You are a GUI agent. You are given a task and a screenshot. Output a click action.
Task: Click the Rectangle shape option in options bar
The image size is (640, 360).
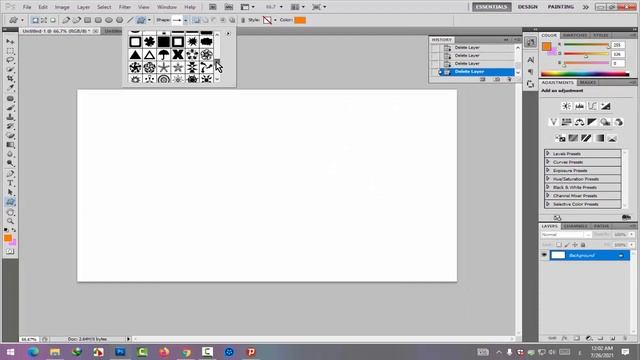(87, 20)
